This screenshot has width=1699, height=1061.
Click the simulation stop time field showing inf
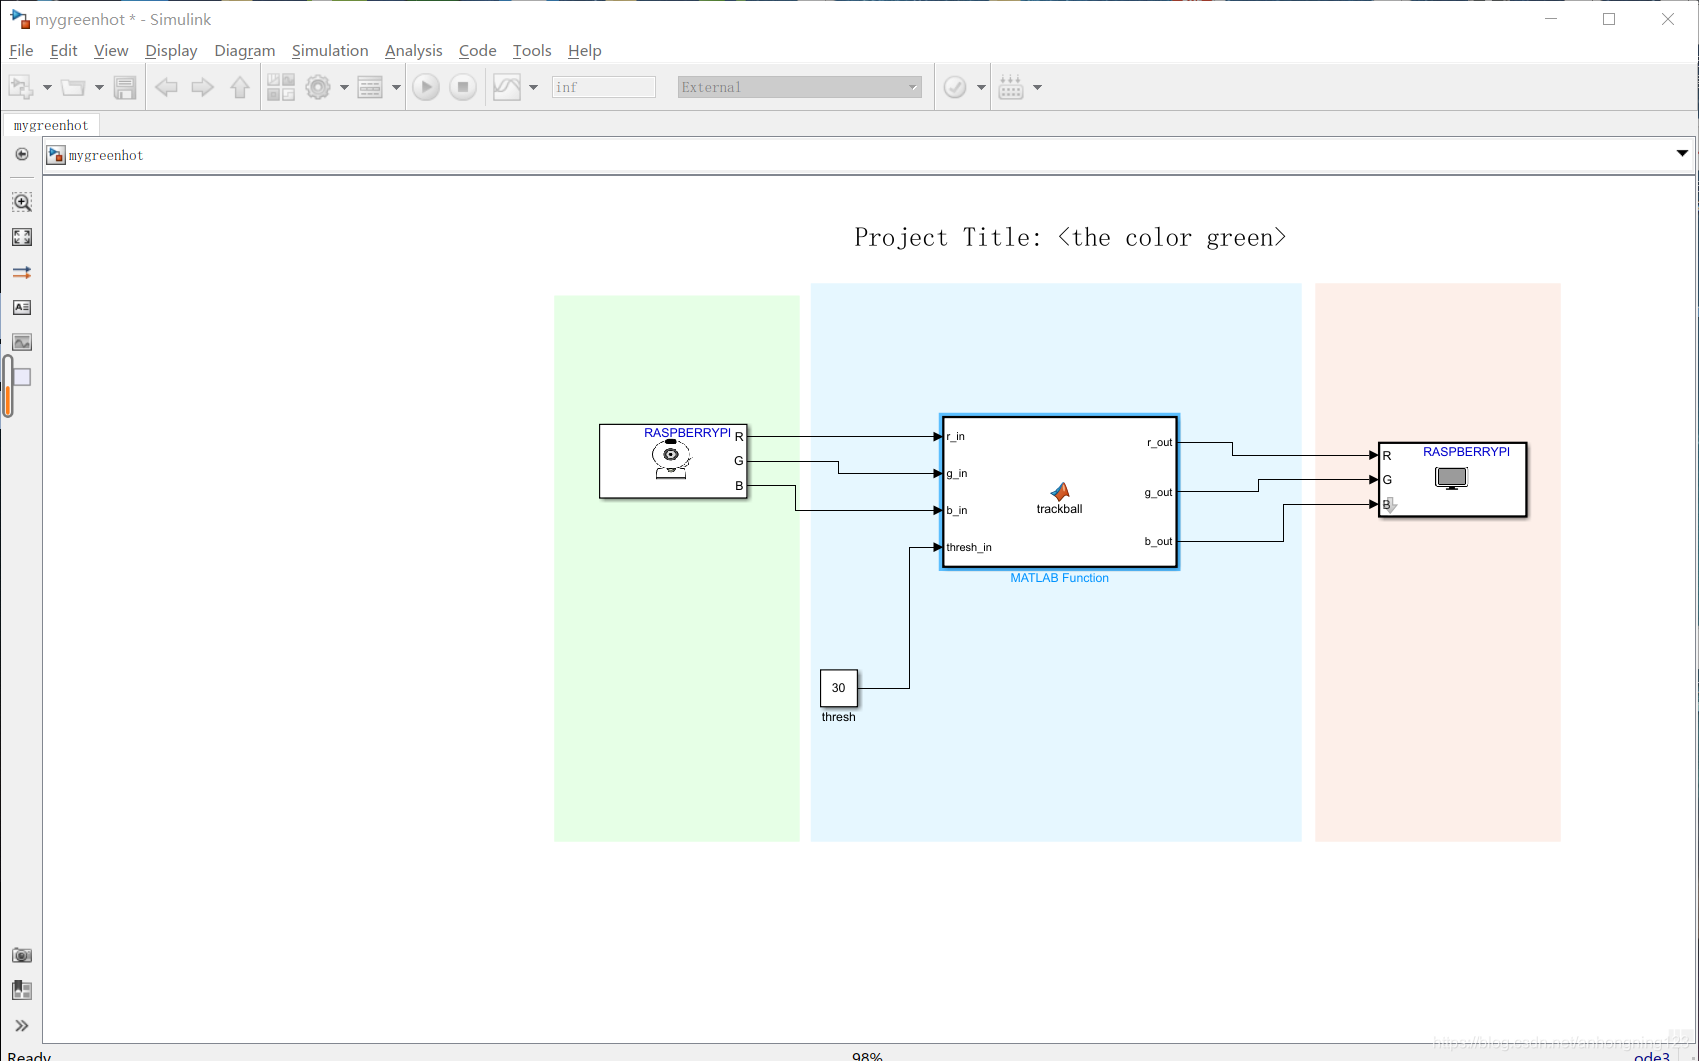(603, 88)
